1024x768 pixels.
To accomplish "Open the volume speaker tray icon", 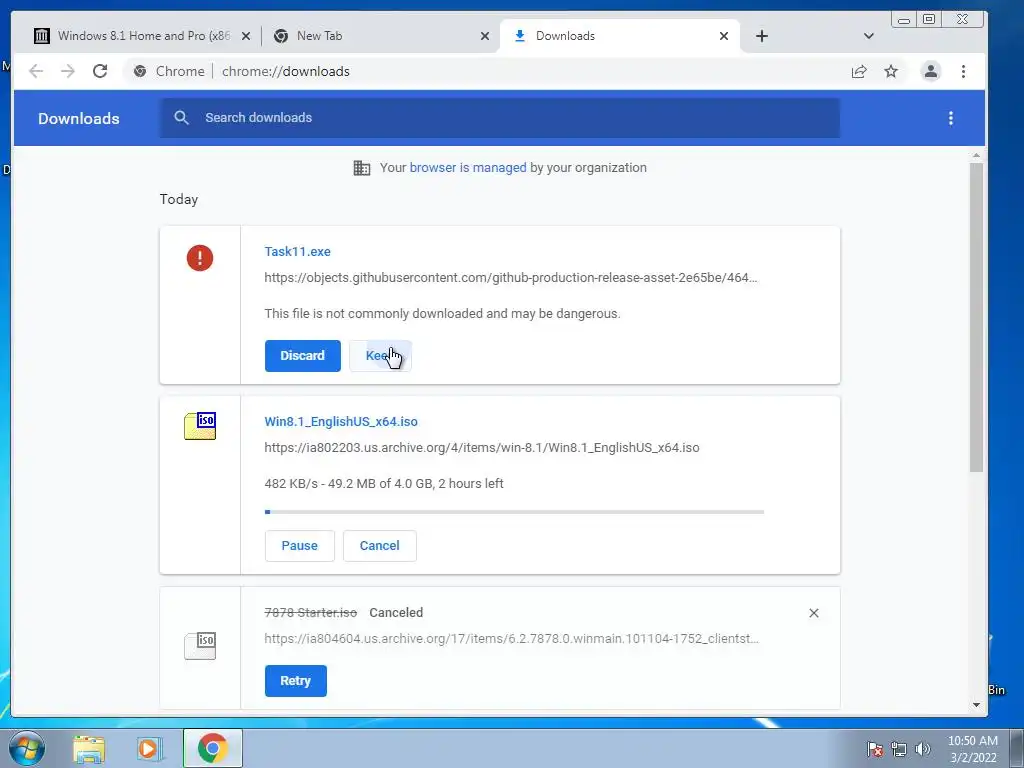I will tap(922, 749).
